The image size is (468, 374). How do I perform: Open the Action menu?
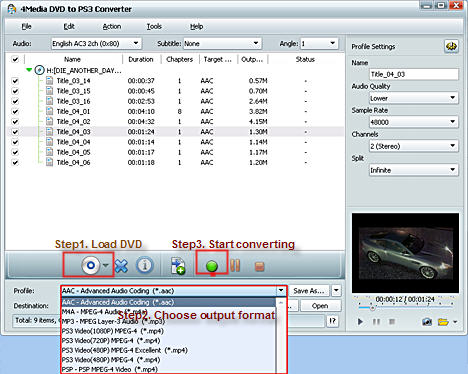pyautogui.click(x=112, y=26)
